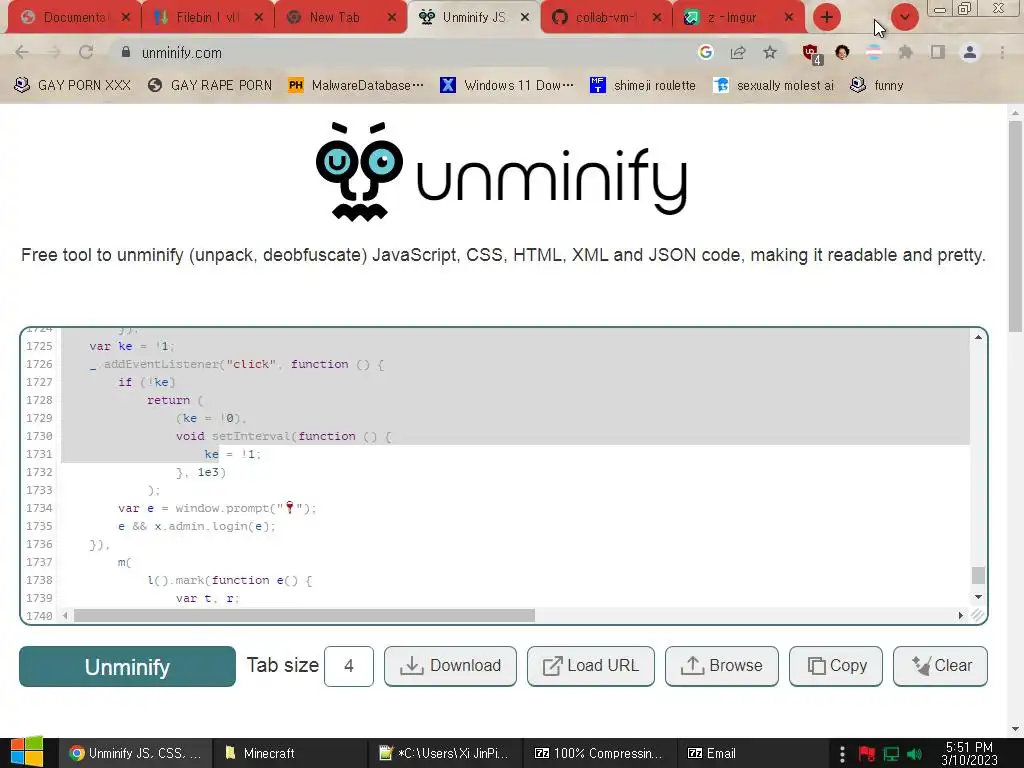
Task: Close the Unminify JS tab
Action: [525, 18]
